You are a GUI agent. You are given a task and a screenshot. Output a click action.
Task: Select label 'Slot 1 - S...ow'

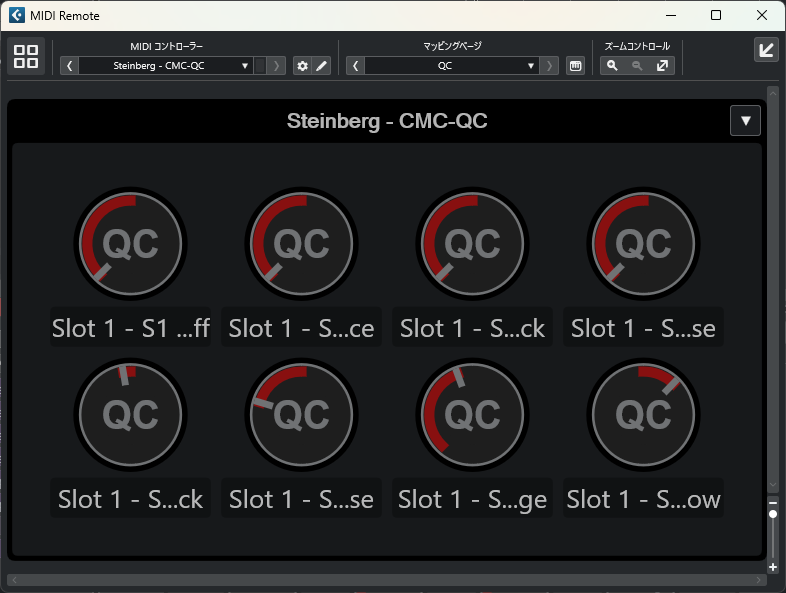click(643, 499)
